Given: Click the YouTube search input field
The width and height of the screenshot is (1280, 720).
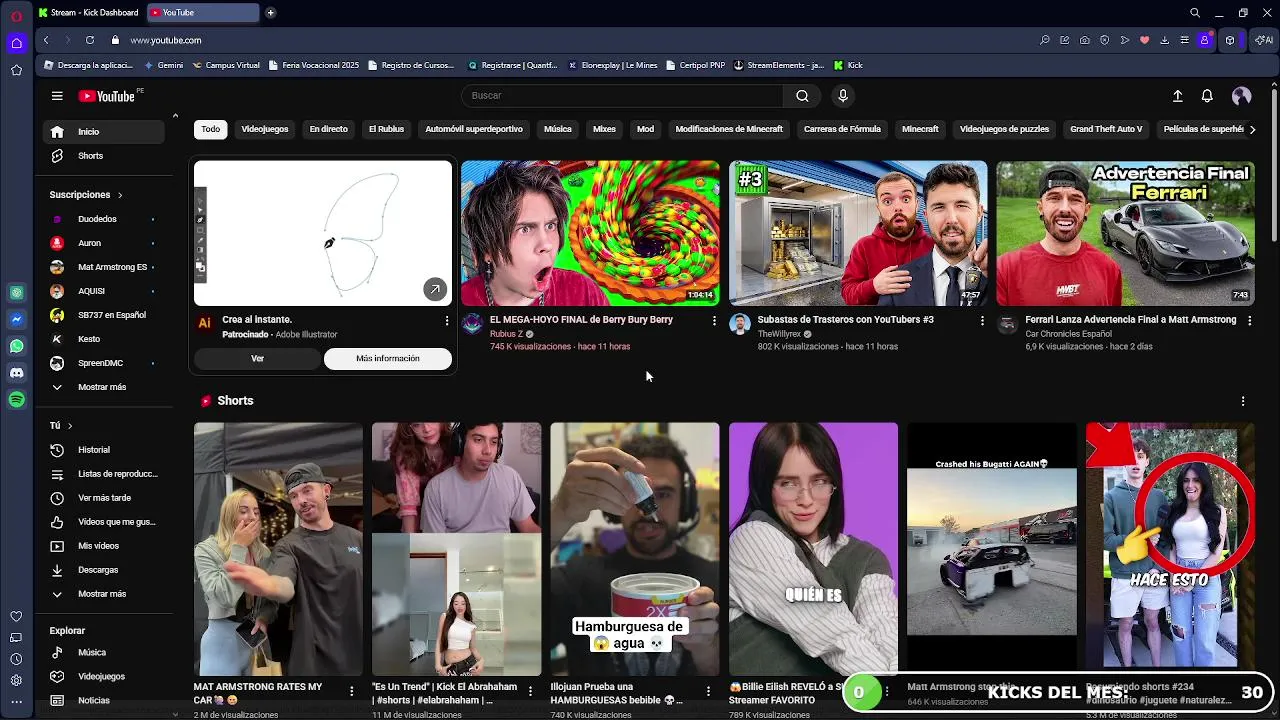Looking at the screenshot, I should 622,96.
